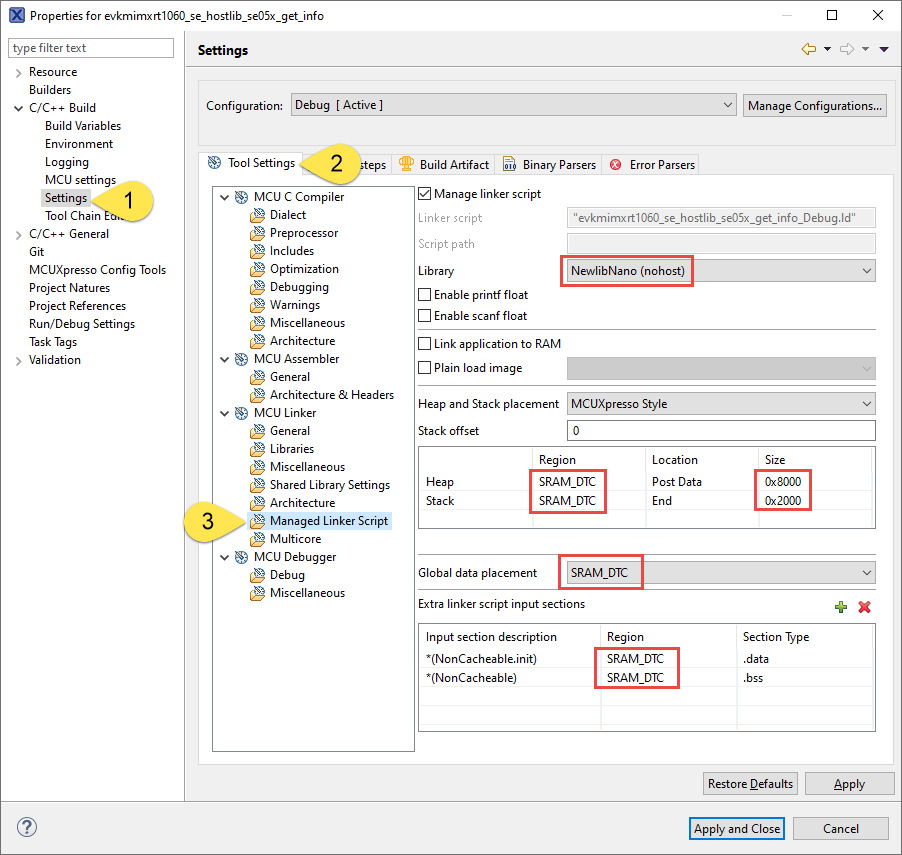Image resolution: width=902 pixels, height=855 pixels.
Task: Open the help icon at bottom left
Action: (x=26, y=827)
